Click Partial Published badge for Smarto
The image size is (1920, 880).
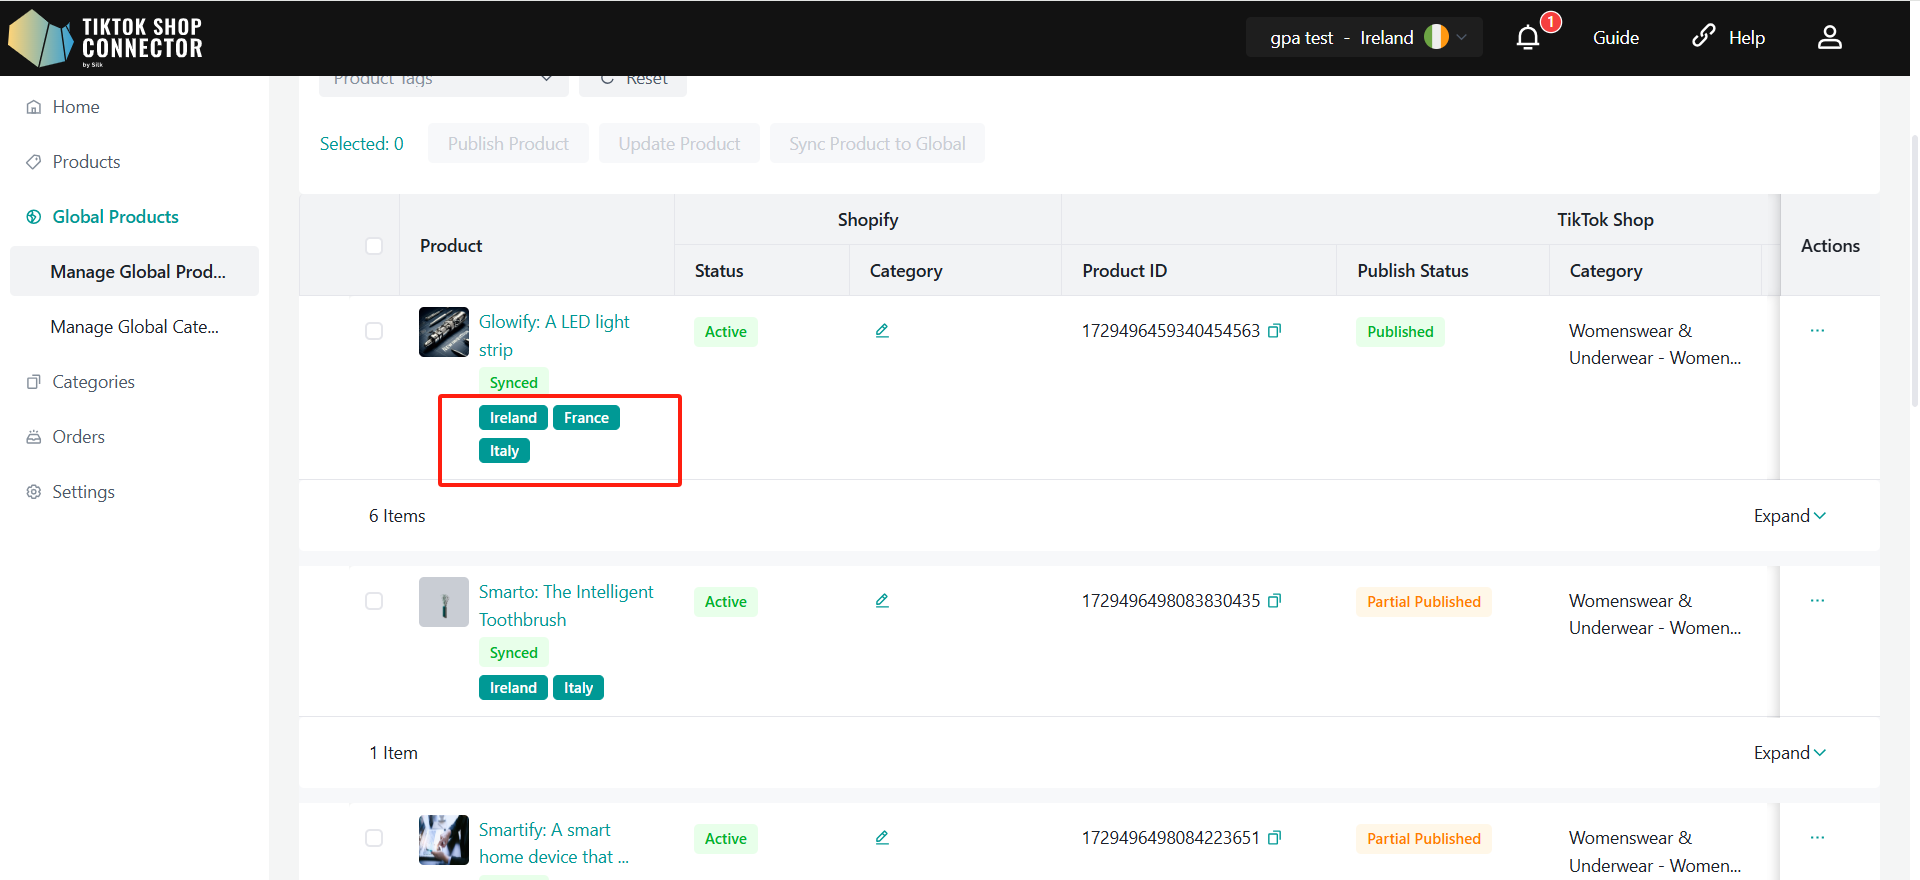[x=1424, y=602]
